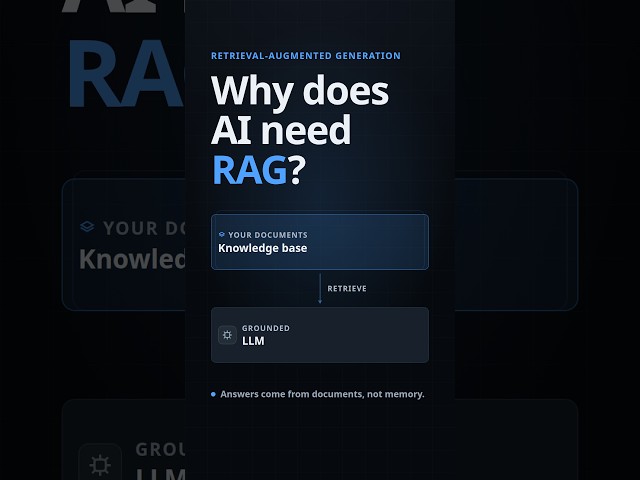Click the blue word RAG in headline
This screenshot has width=640, height=480.
coord(250,170)
